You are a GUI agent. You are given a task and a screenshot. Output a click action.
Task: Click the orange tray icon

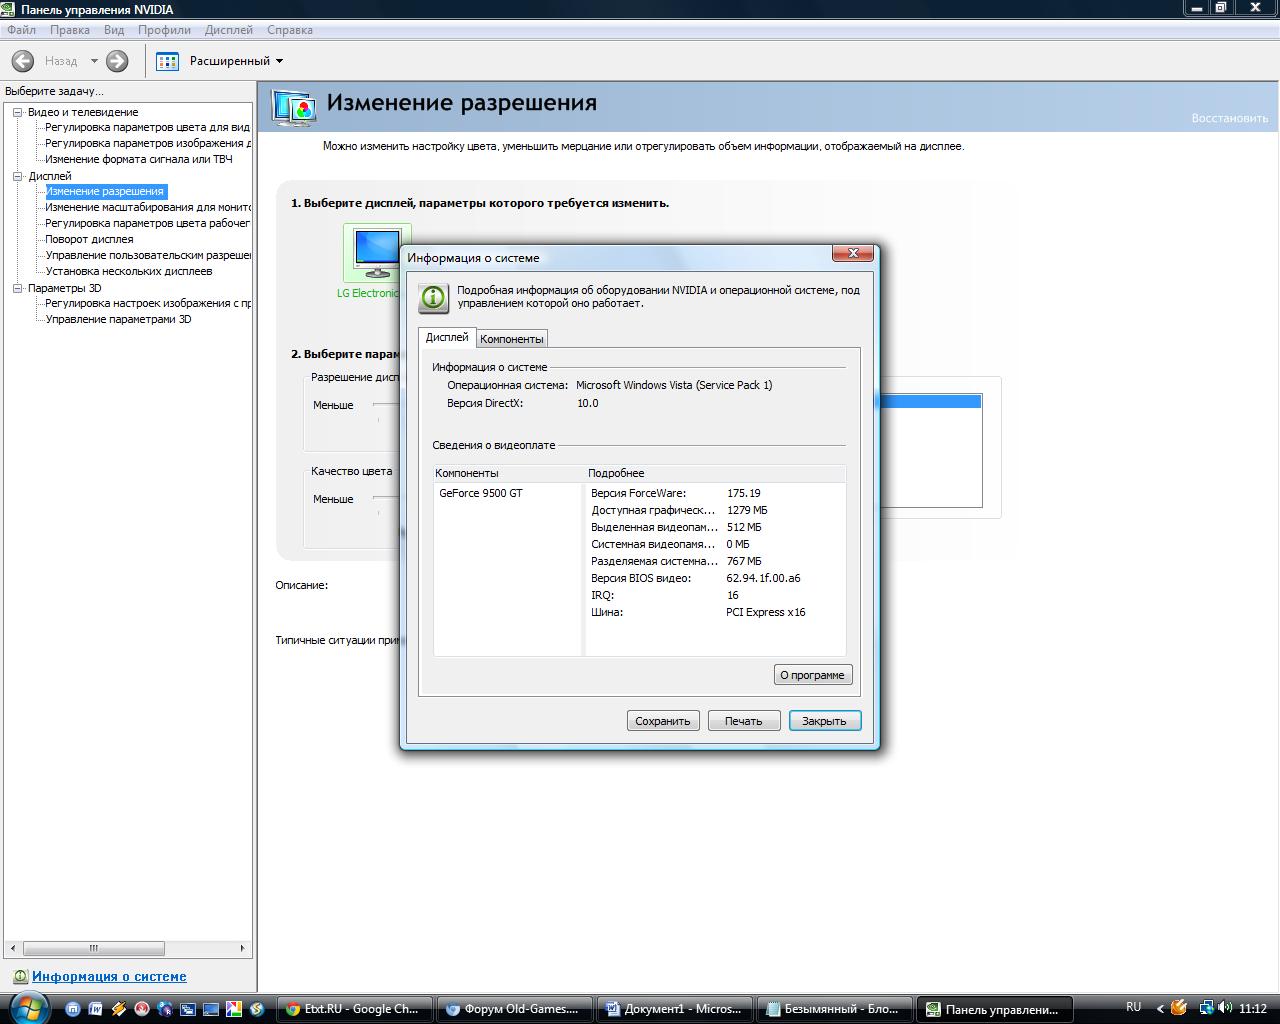(x=1180, y=1008)
